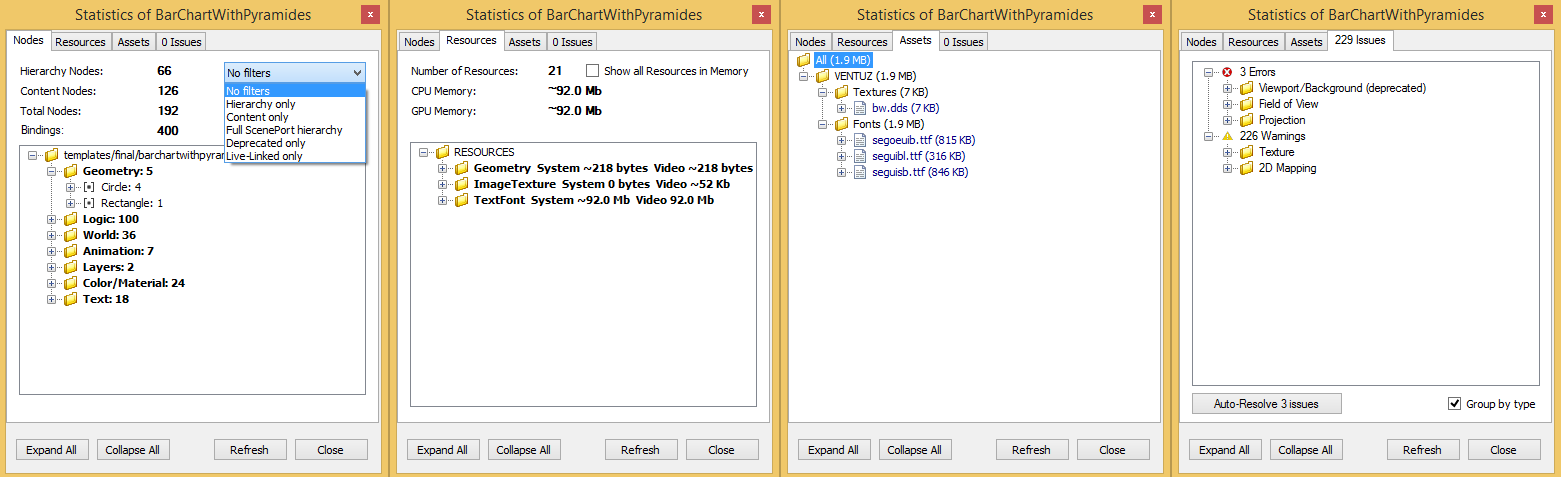Choose Full ScenePort hierarchy from filter list
This screenshot has height=477, width=1561.
pyautogui.click(x=284, y=130)
